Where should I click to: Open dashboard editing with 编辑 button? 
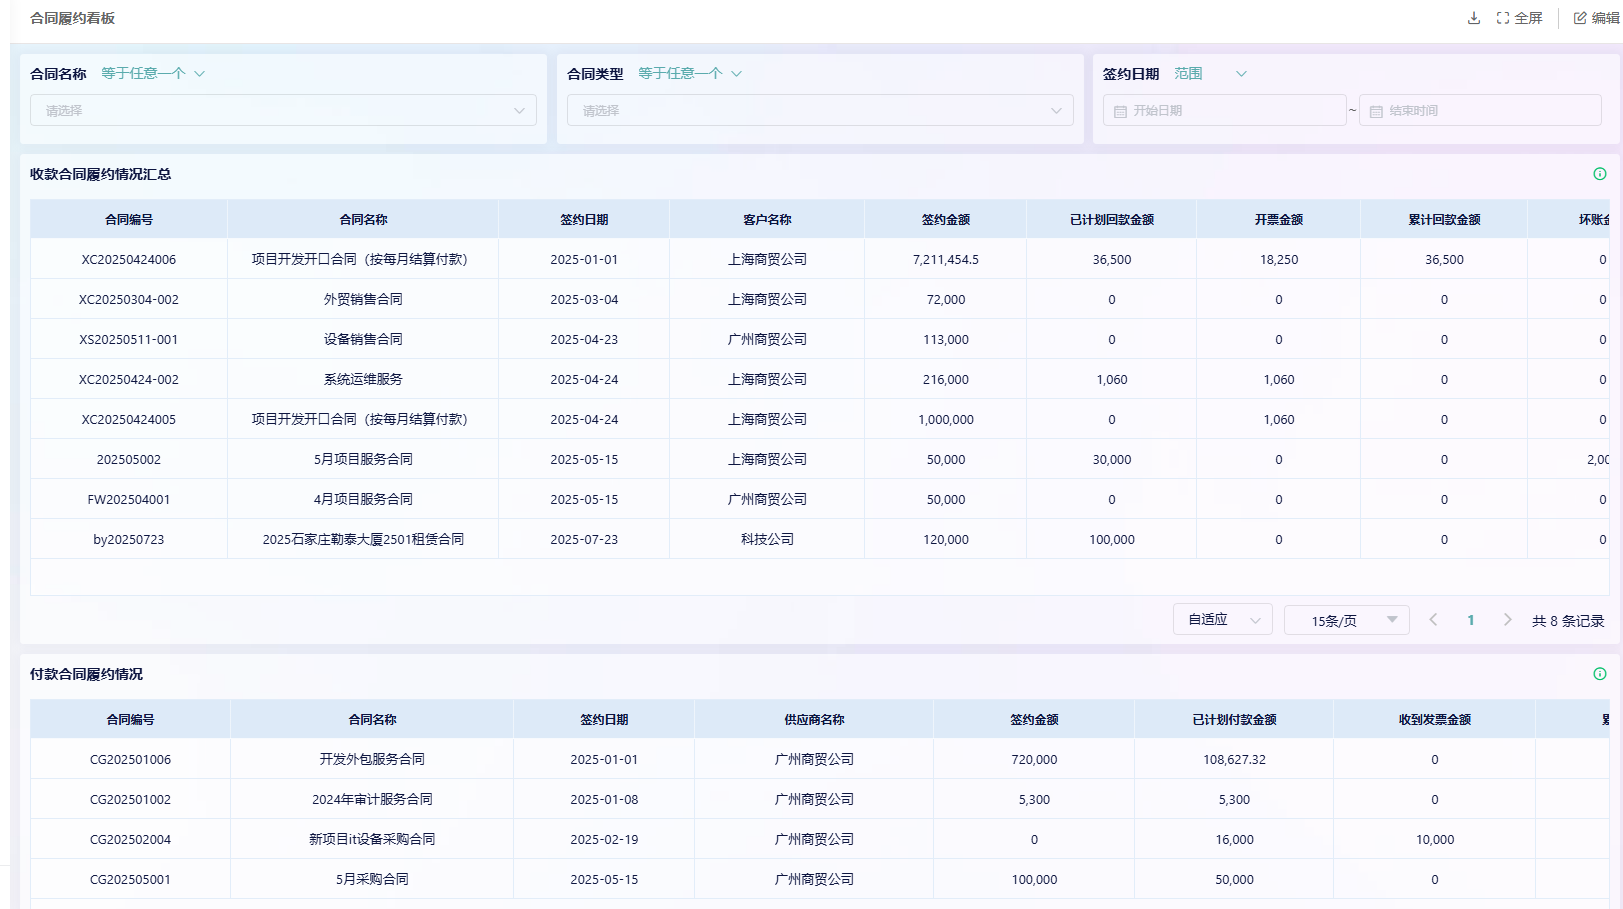1598,18
